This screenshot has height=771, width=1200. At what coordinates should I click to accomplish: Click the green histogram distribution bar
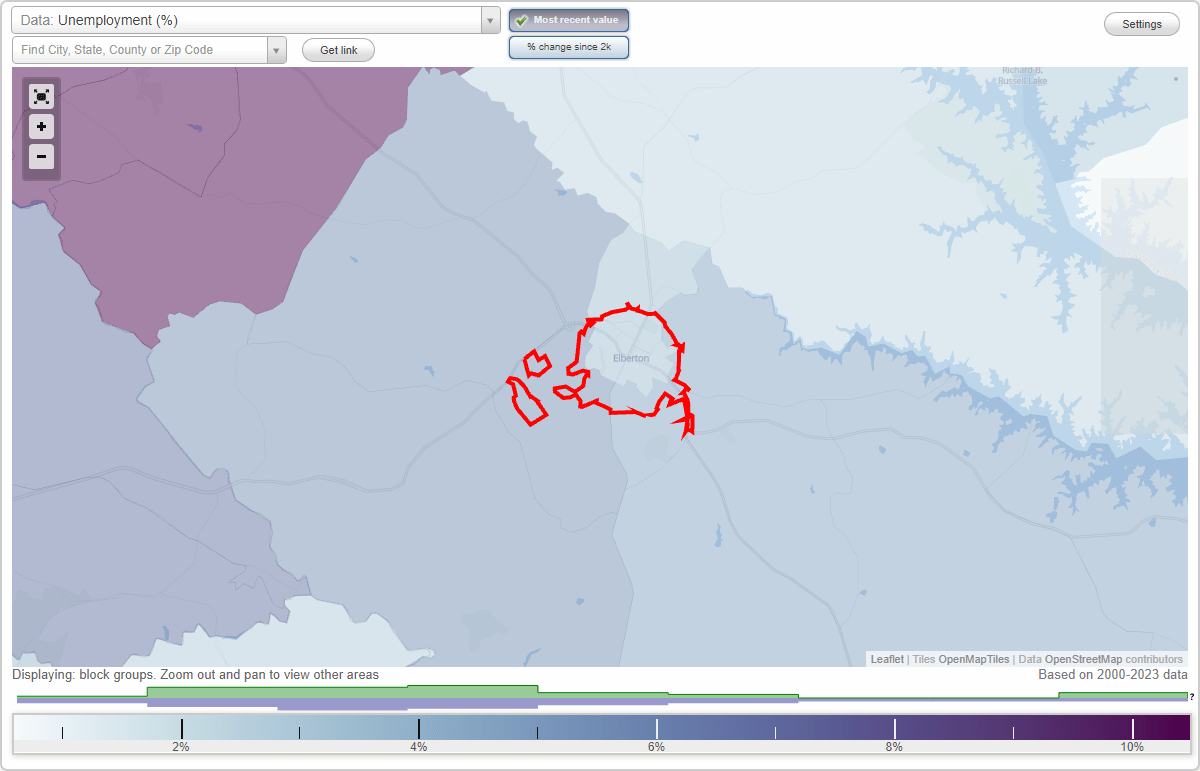(x=602, y=692)
